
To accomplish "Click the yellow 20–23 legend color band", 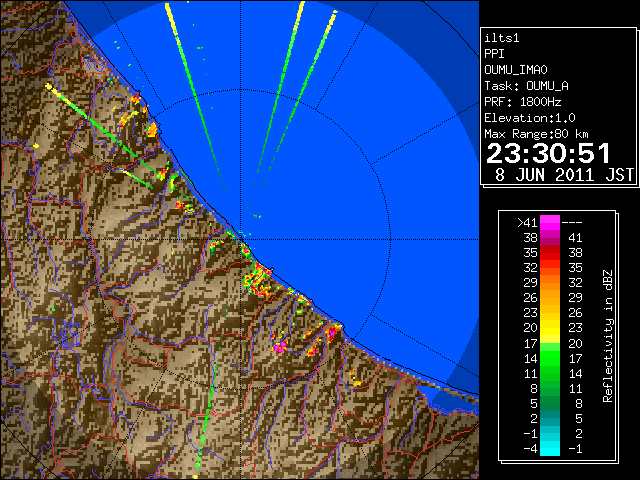I will 549,328.
